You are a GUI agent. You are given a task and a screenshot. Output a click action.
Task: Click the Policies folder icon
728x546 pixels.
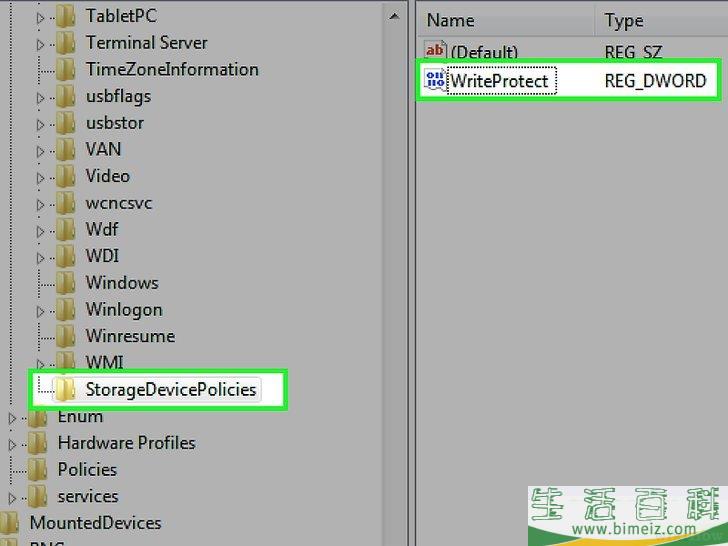38,470
